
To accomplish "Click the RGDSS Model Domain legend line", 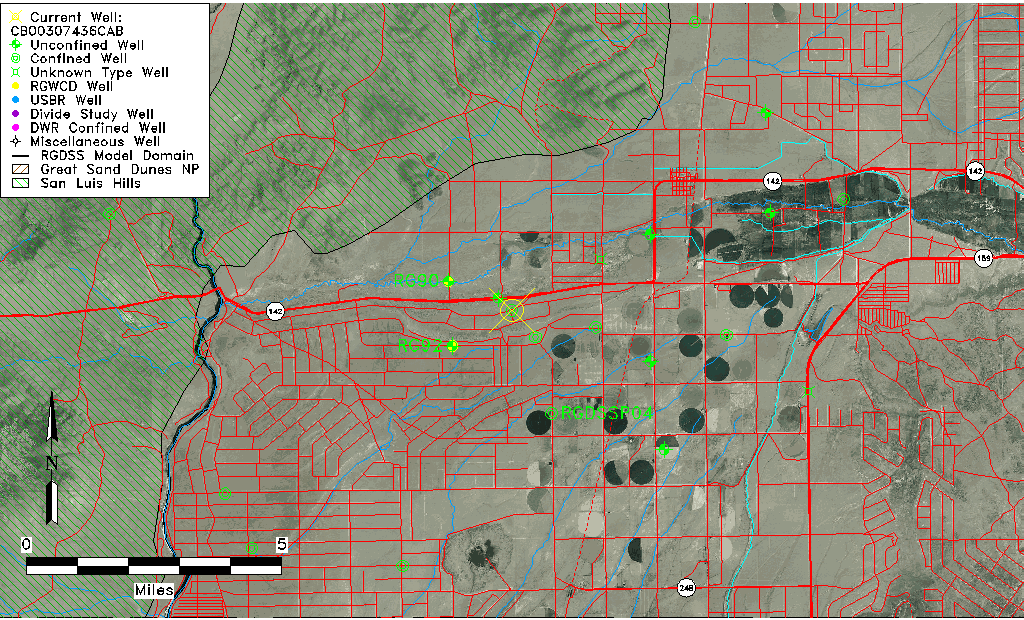I will [x=18, y=156].
